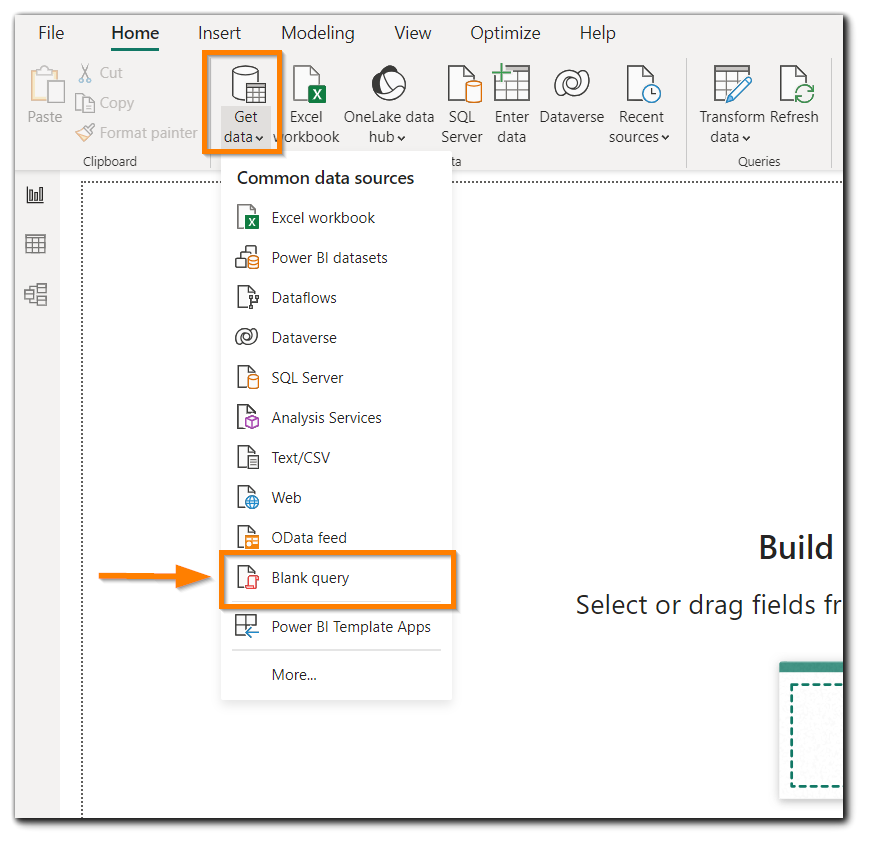Choose Text/CSV data source
Viewport: 870px width, 845px height.
336,457
